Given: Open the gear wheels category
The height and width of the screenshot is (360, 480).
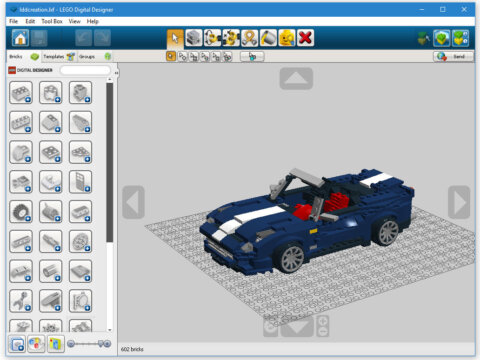Looking at the screenshot, I should click(x=80, y=241).
